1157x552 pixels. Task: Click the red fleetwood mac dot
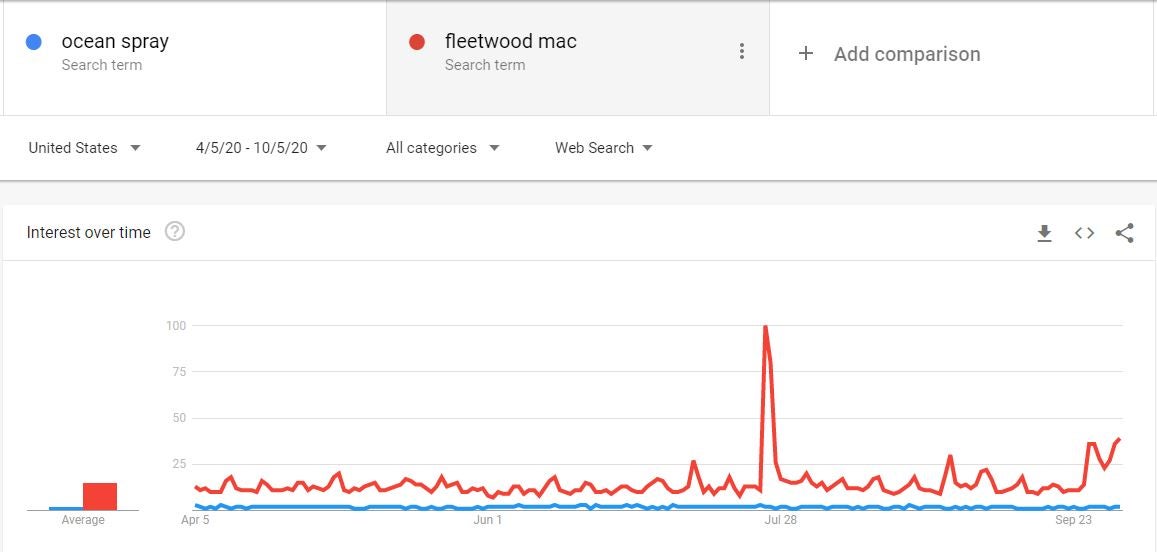click(417, 42)
